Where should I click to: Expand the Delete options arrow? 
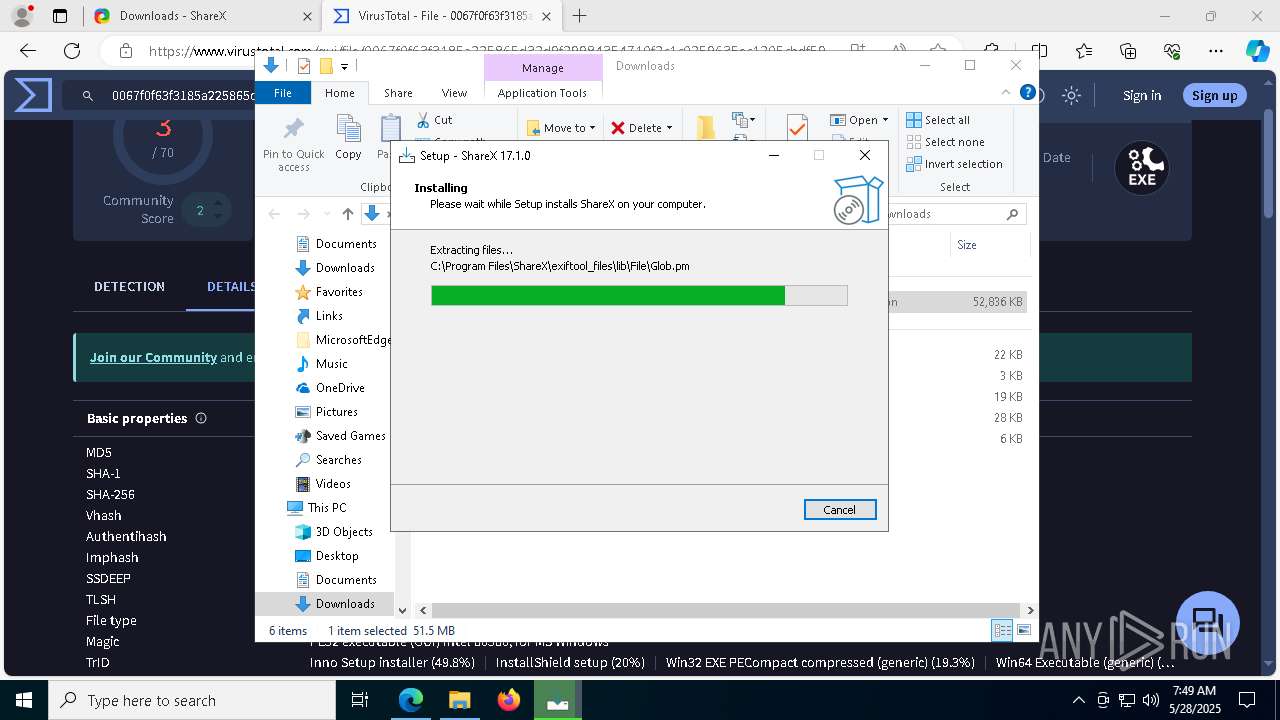[x=669, y=128]
